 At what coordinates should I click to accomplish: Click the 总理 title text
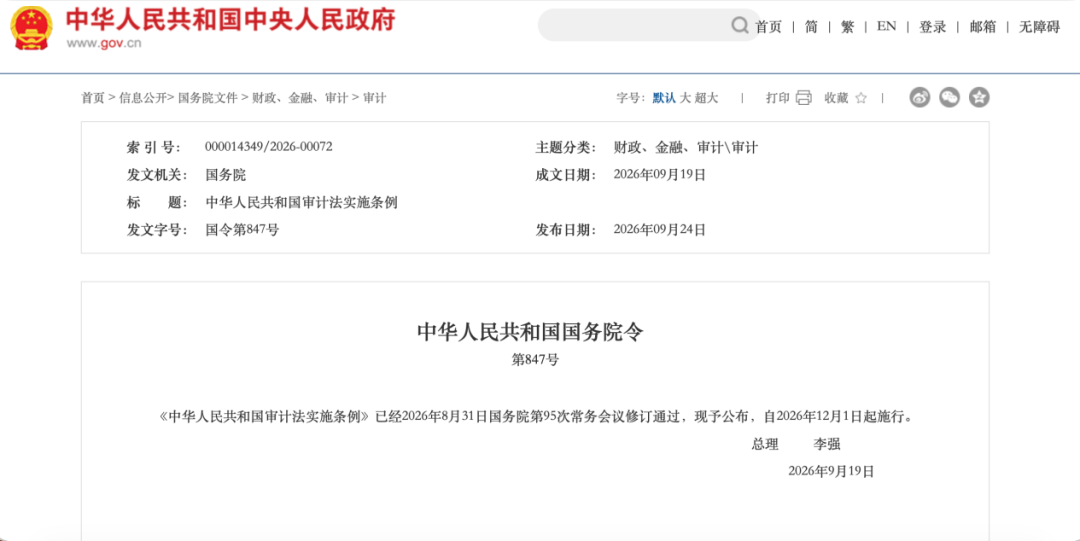pyautogui.click(x=765, y=445)
